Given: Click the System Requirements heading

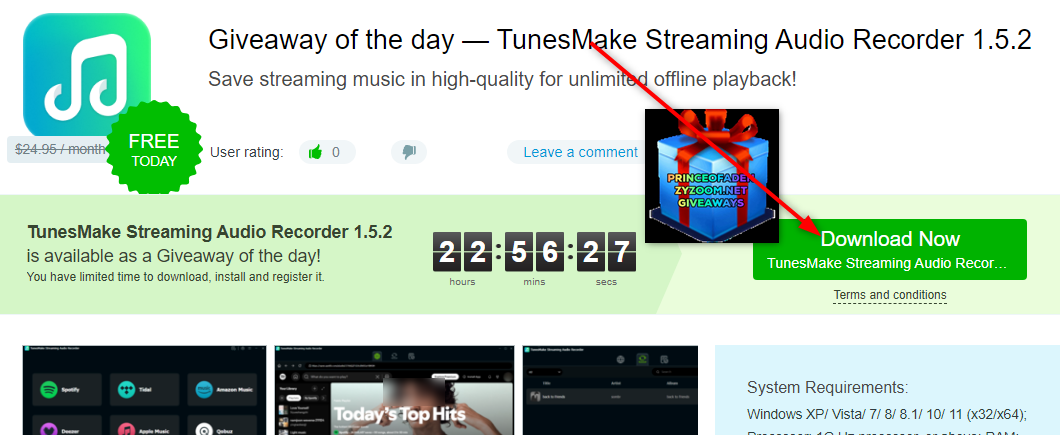Looking at the screenshot, I should (827, 388).
